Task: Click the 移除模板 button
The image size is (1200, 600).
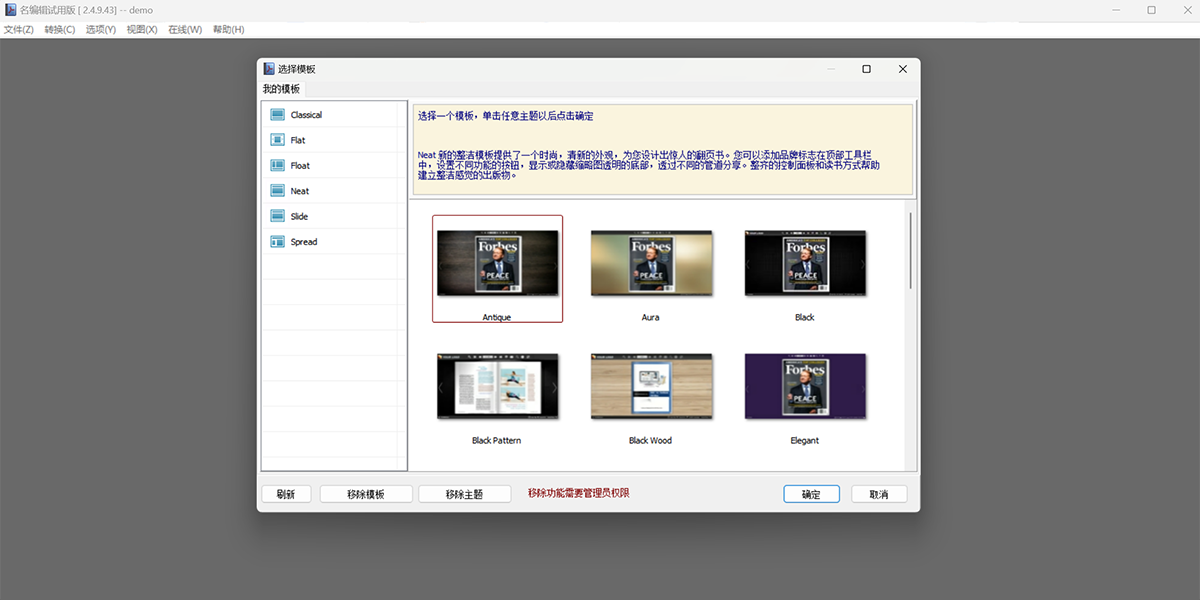Action: [x=366, y=494]
